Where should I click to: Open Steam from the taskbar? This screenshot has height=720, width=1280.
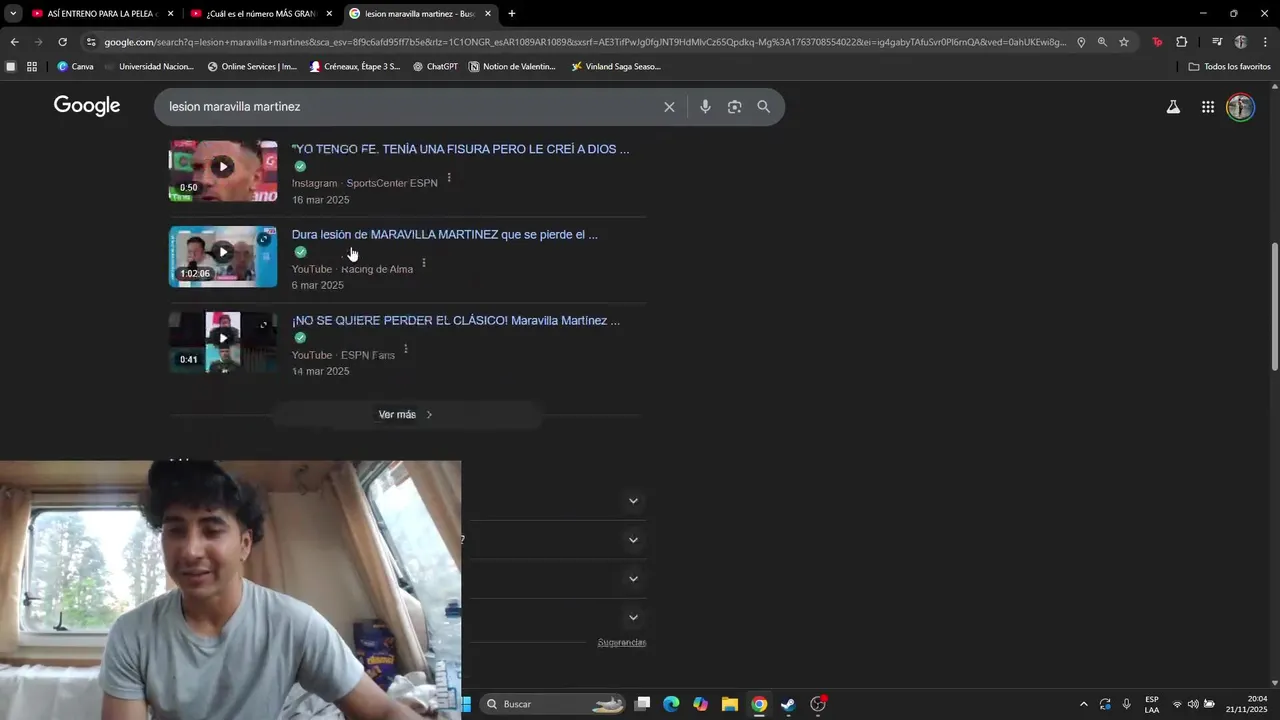pyautogui.click(x=788, y=704)
